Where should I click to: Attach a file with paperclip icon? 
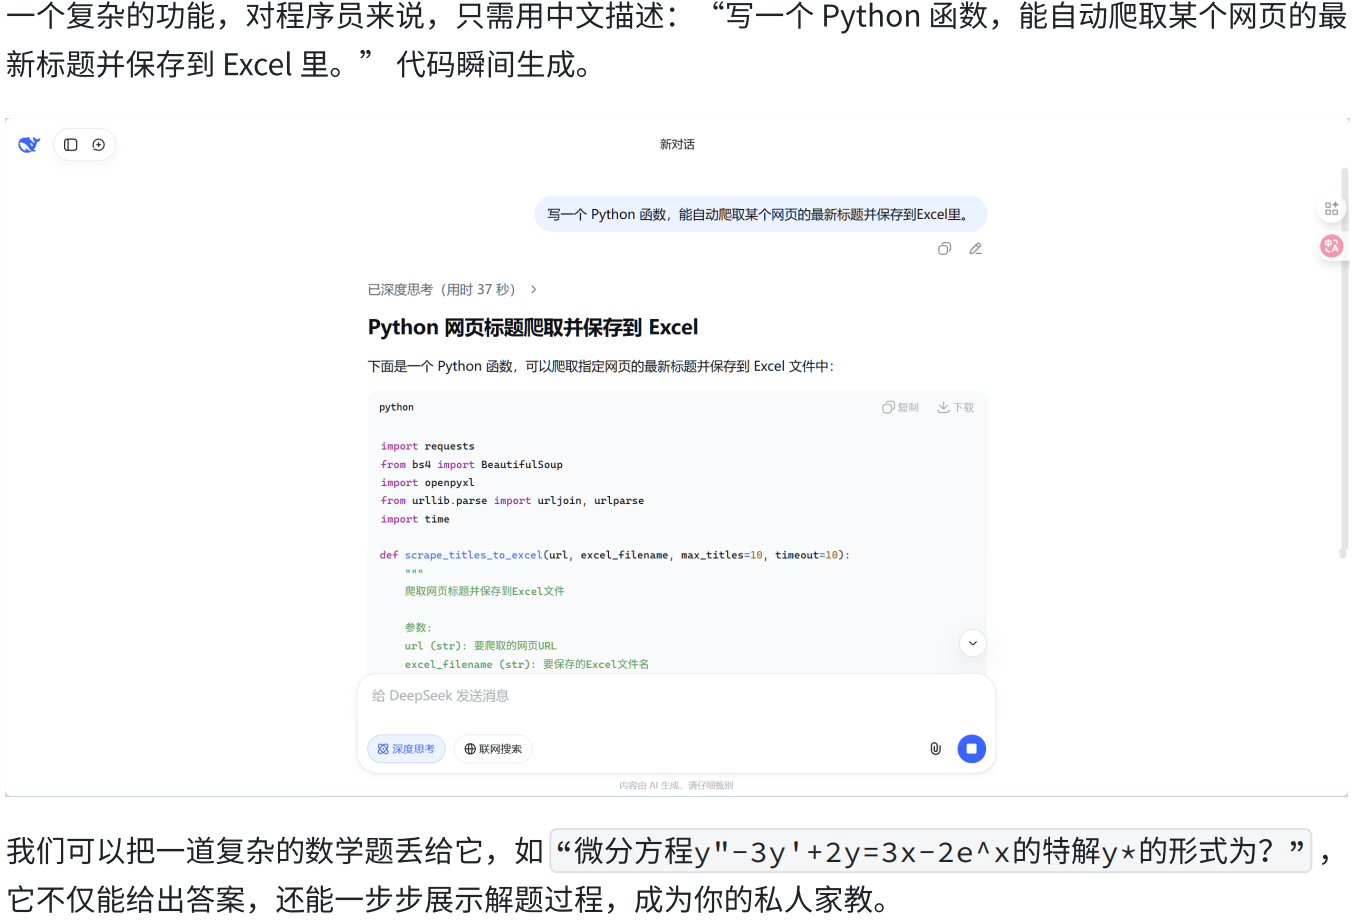[936, 749]
